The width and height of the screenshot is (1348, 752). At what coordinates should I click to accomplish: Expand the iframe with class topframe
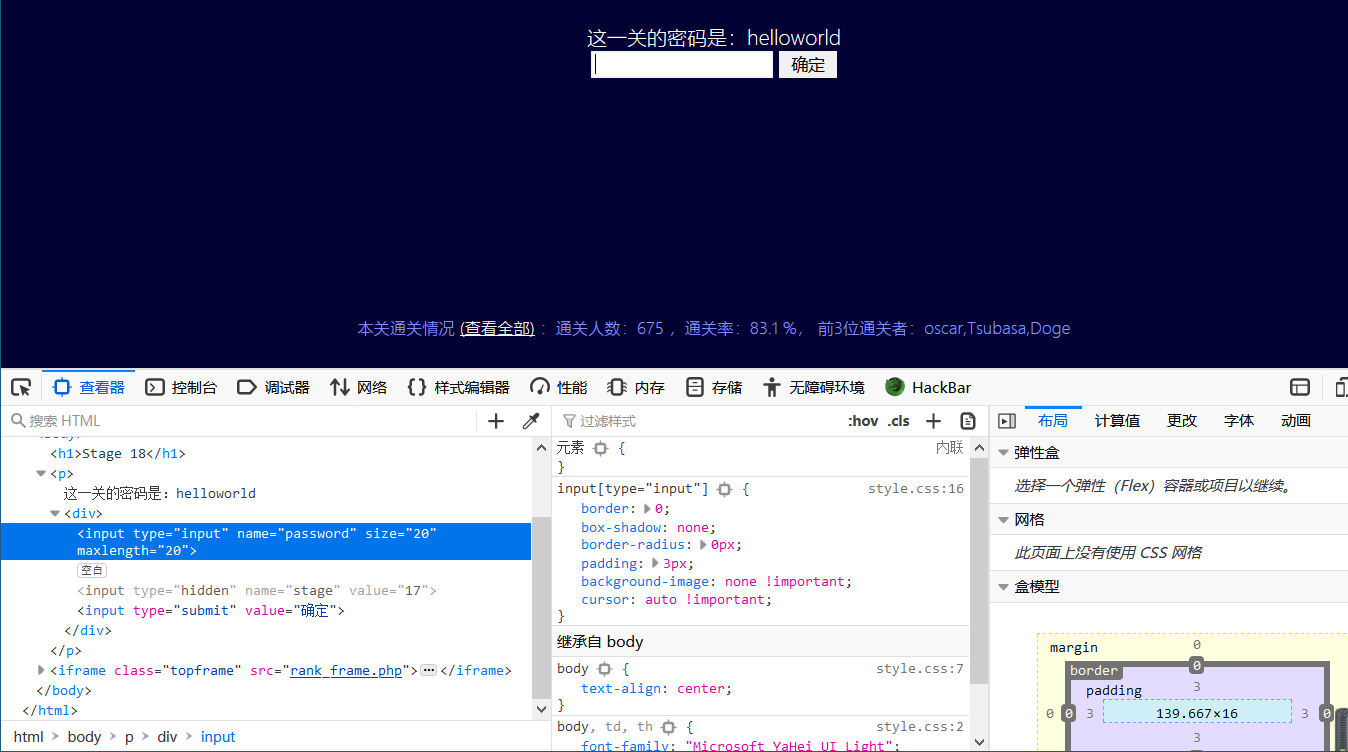coord(40,670)
